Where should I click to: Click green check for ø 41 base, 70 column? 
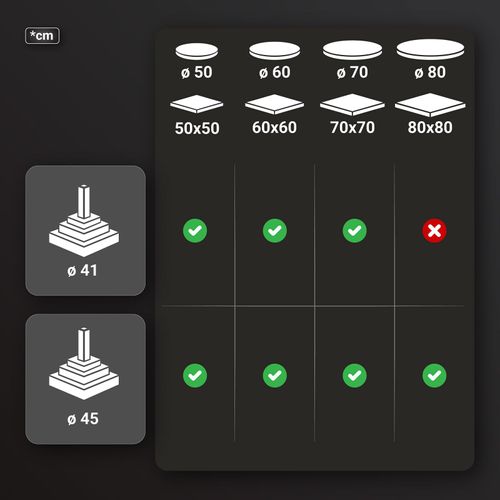coord(355,231)
